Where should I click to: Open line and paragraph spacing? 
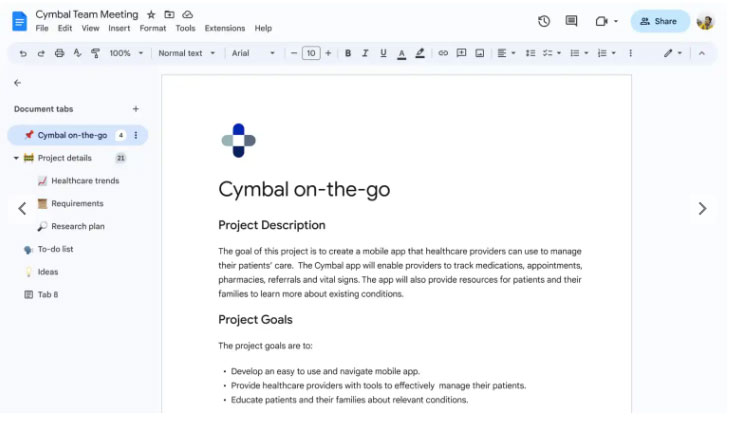click(x=530, y=53)
